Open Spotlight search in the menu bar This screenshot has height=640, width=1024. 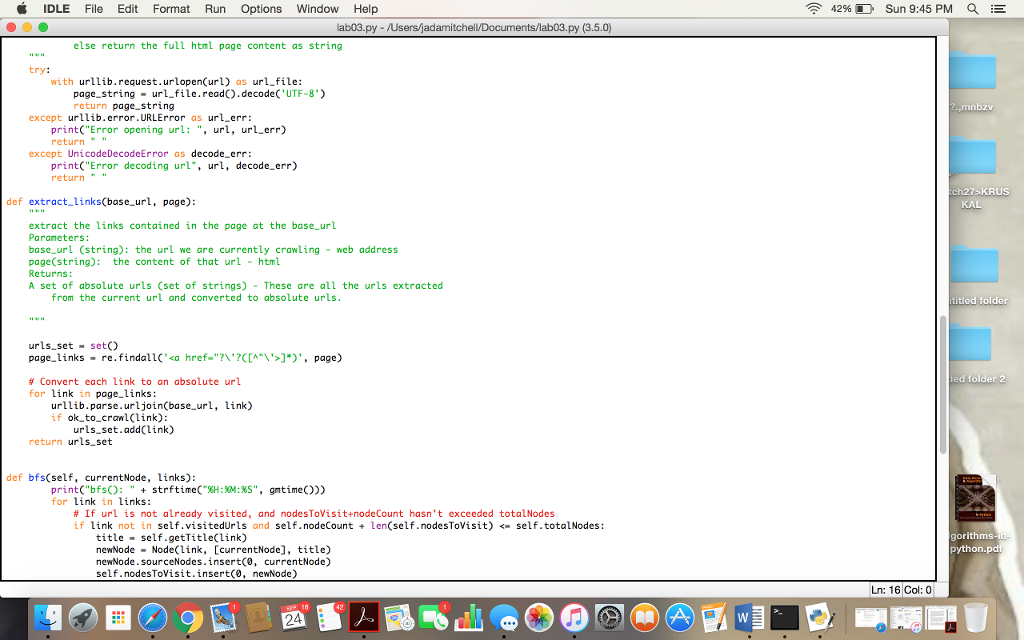click(x=971, y=8)
